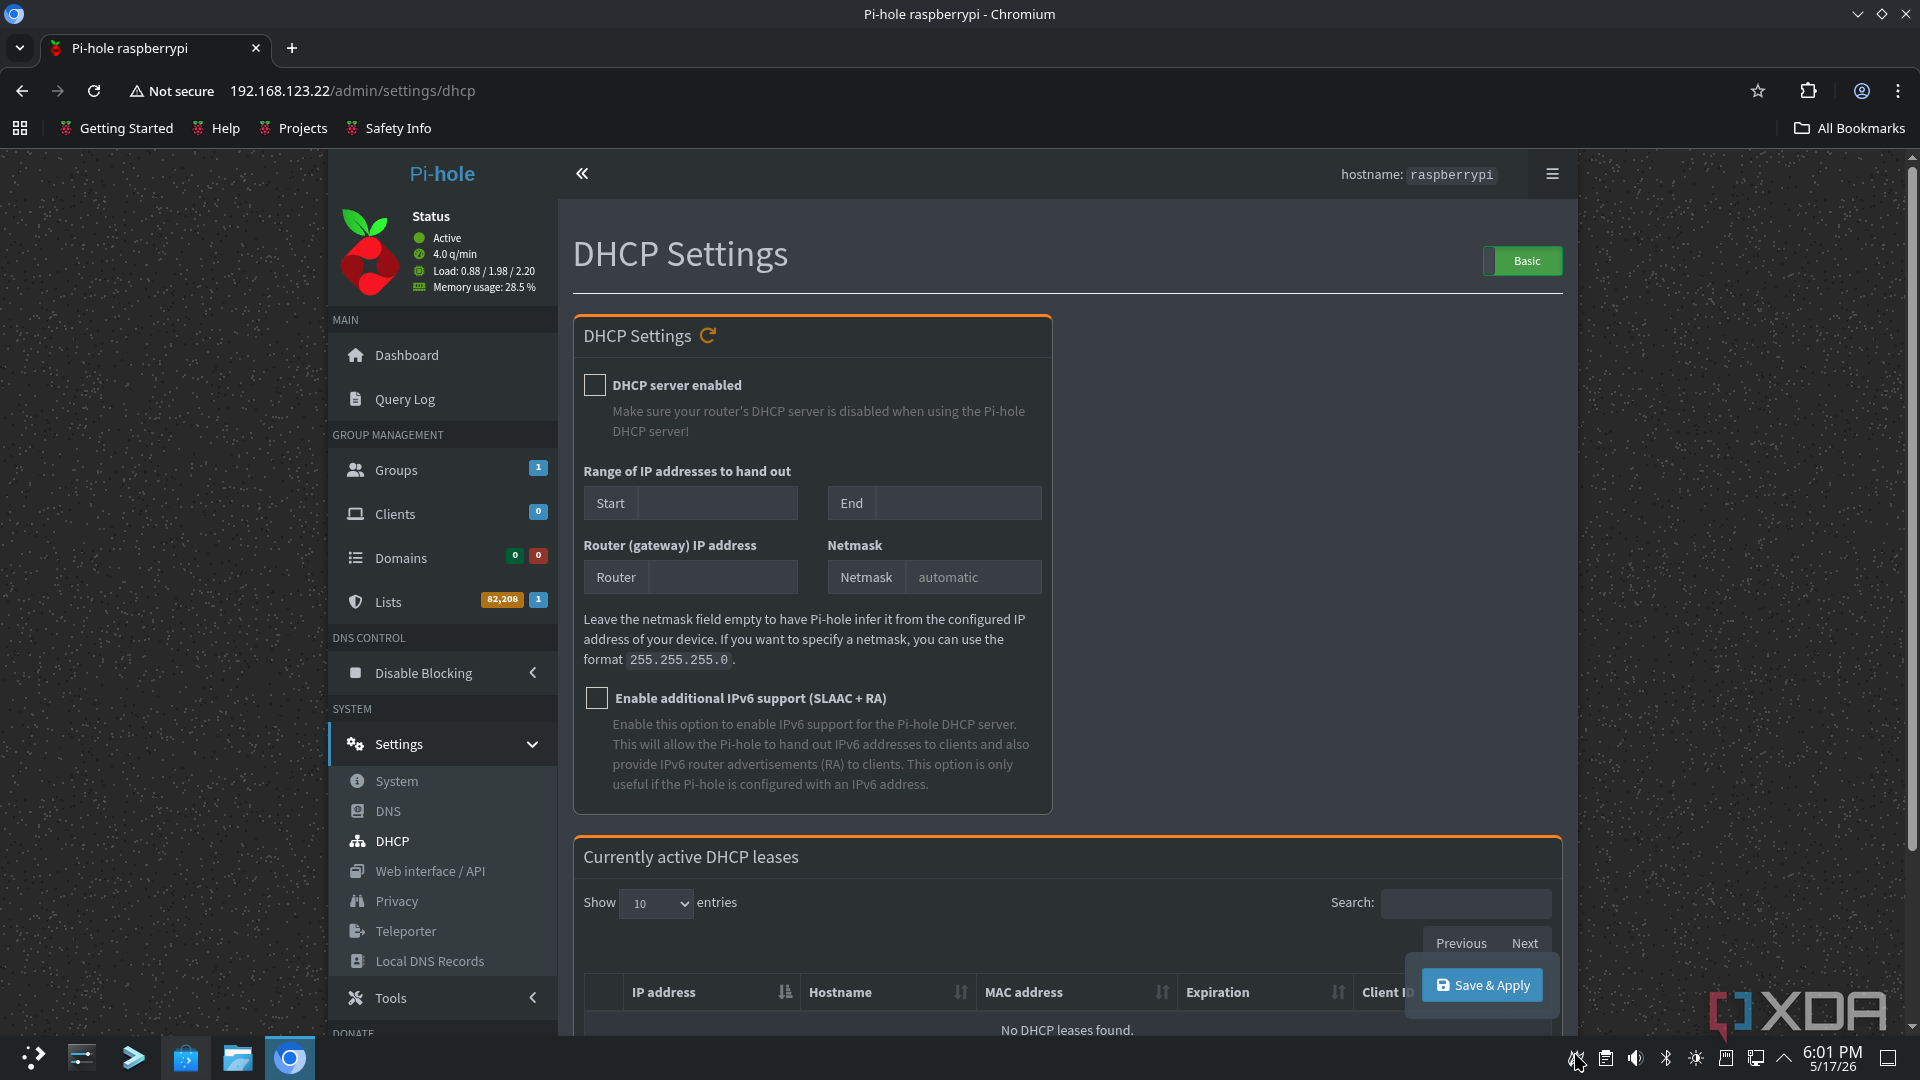Image resolution: width=1920 pixels, height=1080 pixels.
Task: Show hidden system tray icons
Action: click(x=1784, y=1058)
